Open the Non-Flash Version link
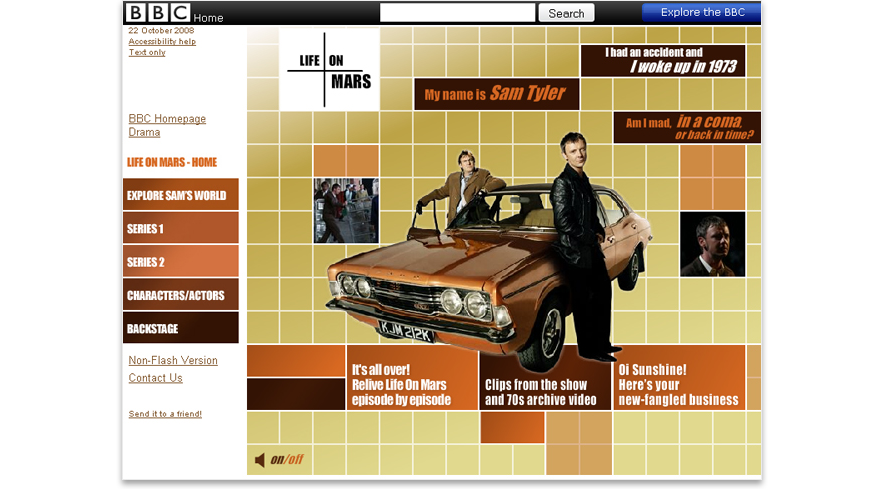The width and height of the screenshot is (883, 489). [173, 361]
